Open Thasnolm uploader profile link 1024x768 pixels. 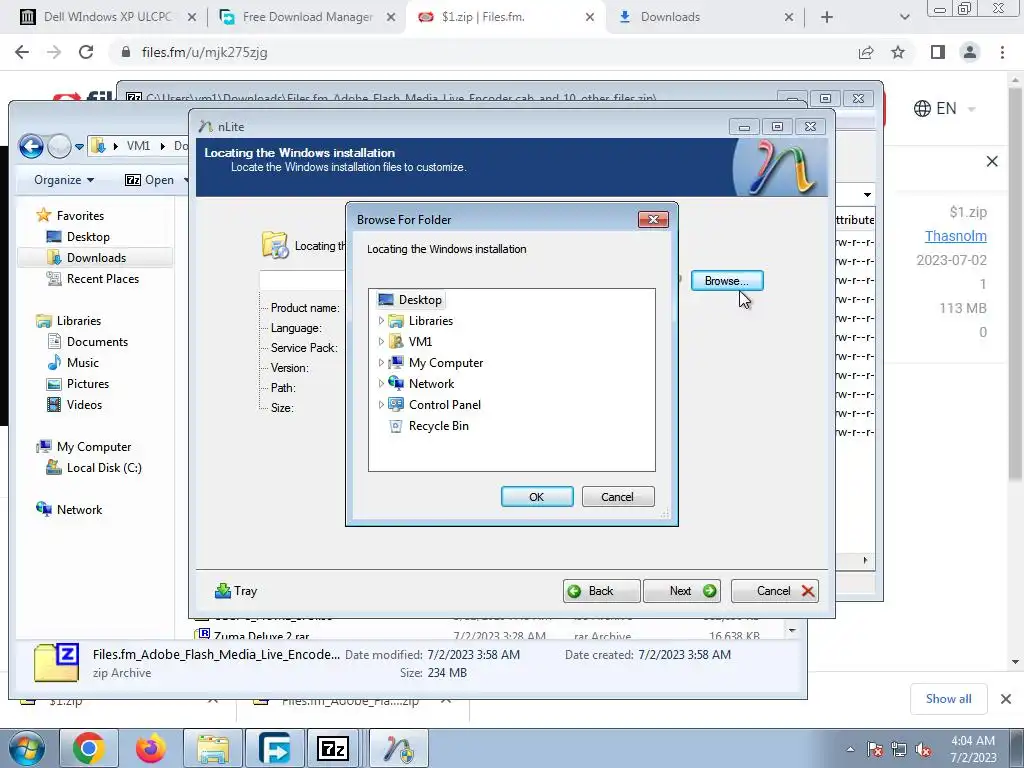coord(955,236)
